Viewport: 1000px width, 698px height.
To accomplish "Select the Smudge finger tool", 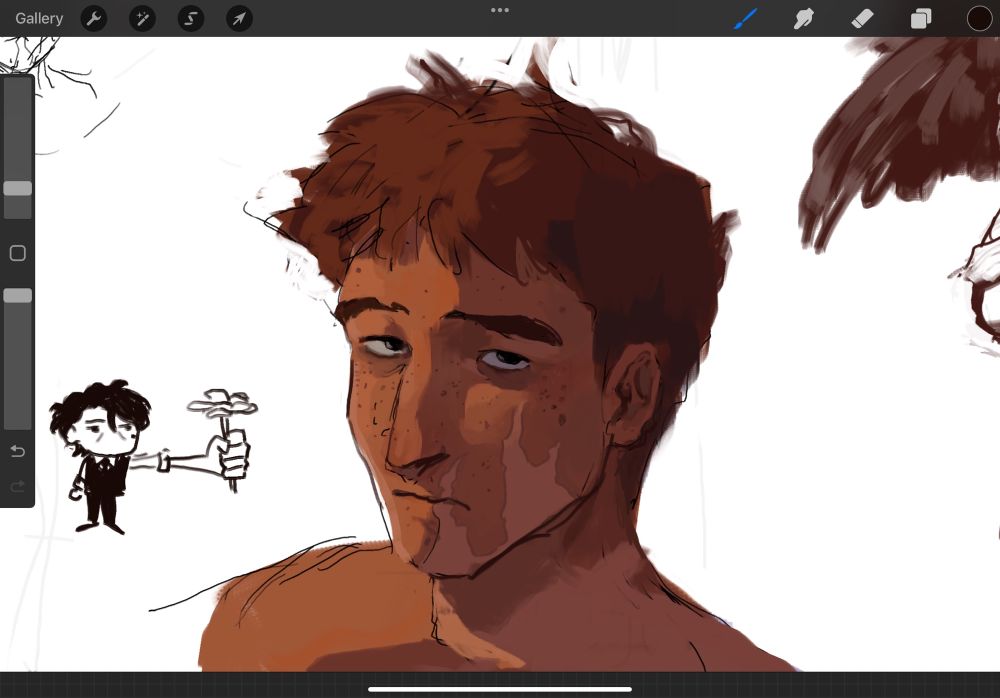I will (804, 19).
